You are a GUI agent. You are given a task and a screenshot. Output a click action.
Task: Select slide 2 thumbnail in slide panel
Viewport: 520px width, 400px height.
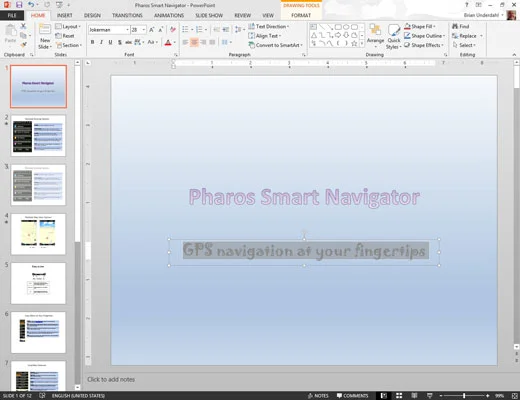[x=38, y=136]
